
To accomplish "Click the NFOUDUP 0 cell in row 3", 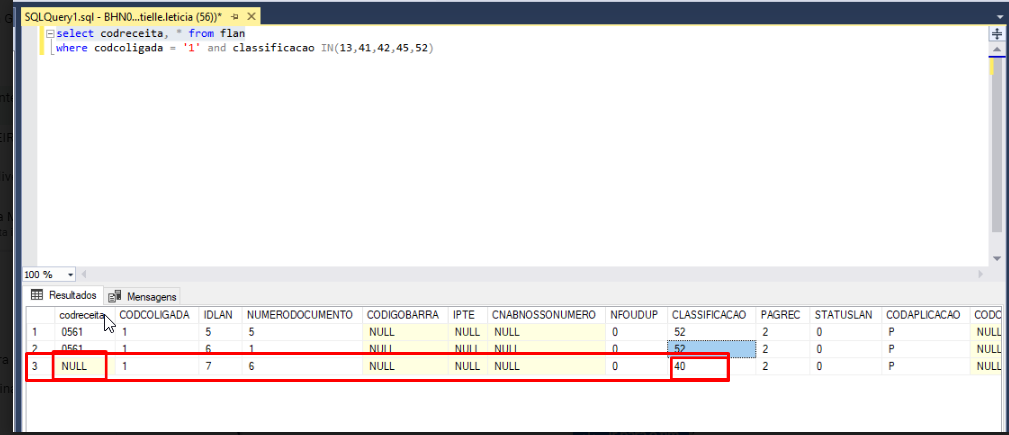I will [x=636, y=366].
